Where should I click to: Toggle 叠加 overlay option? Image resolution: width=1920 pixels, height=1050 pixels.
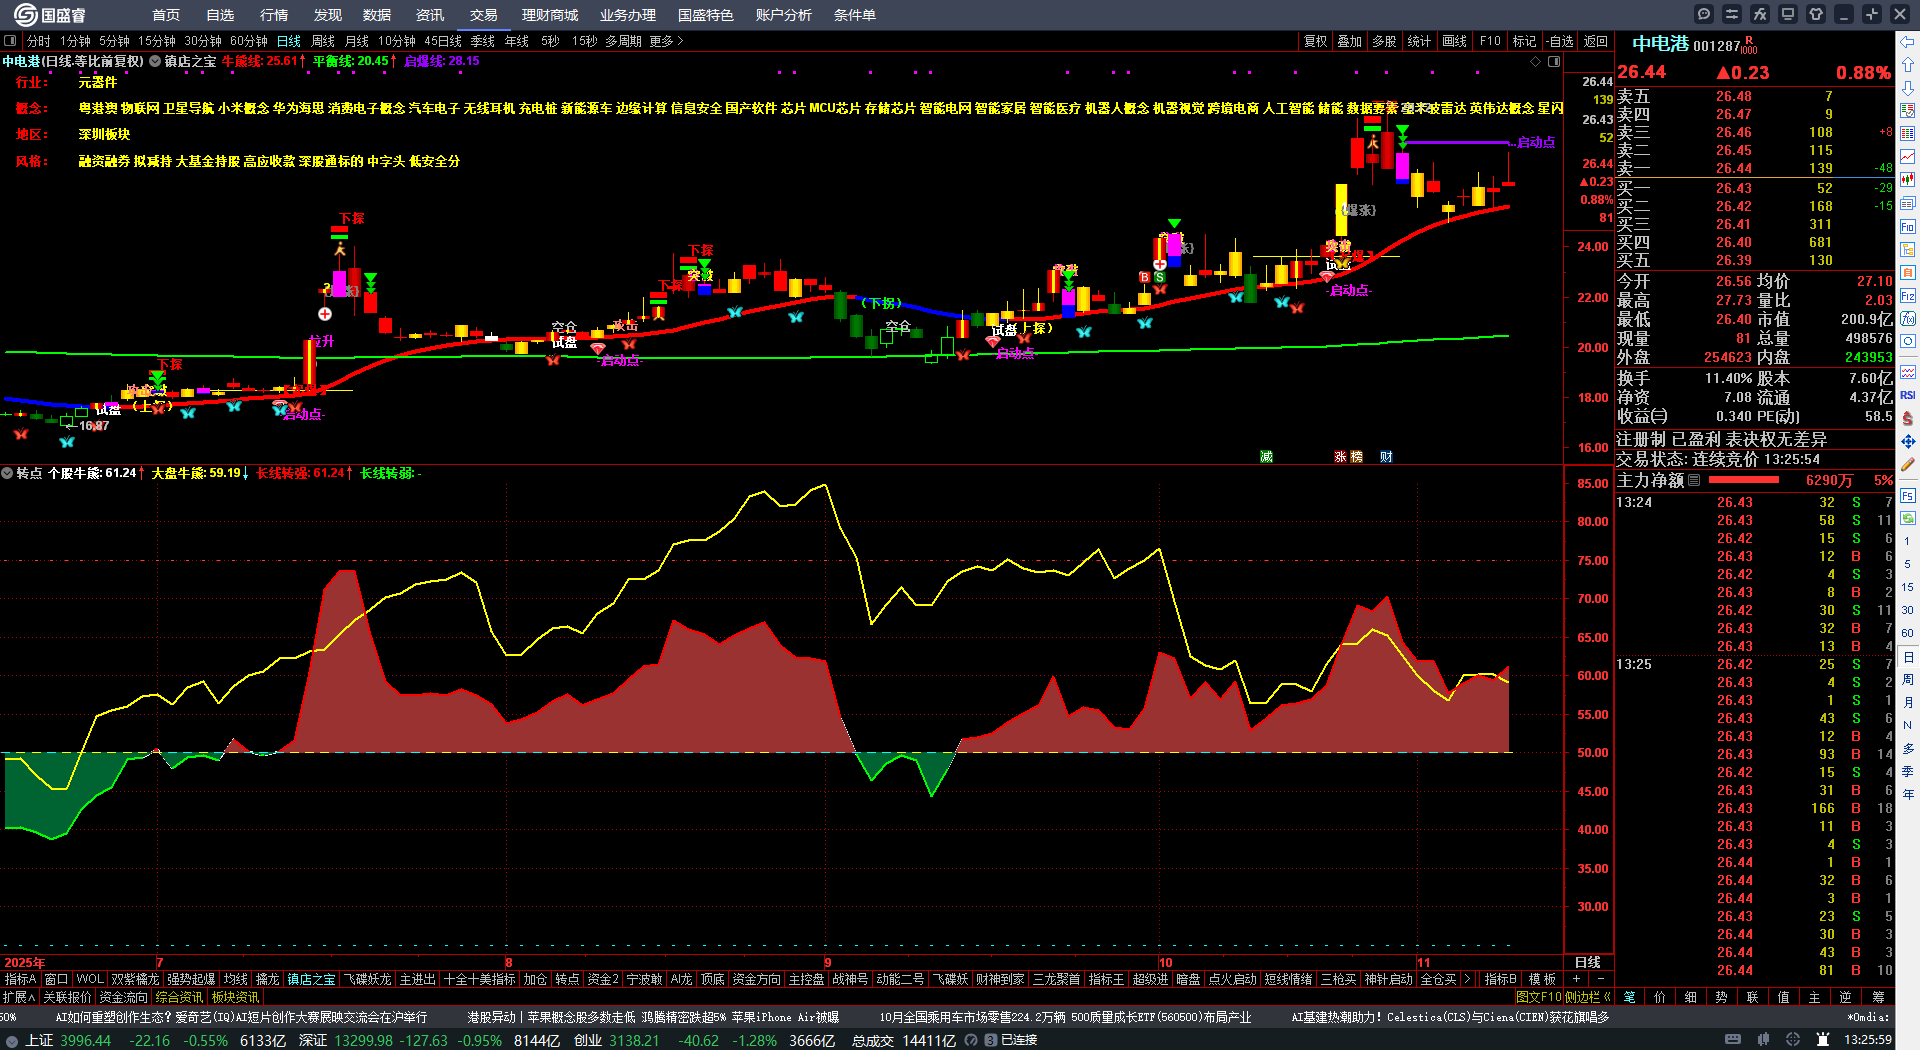click(1350, 41)
